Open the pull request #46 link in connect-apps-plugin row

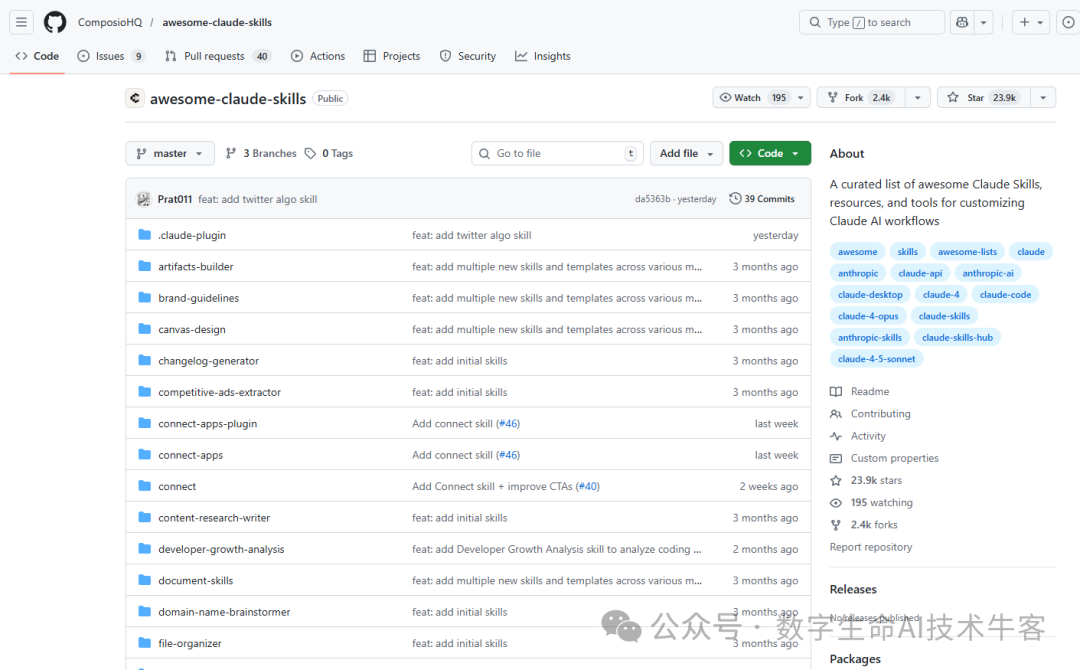click(x=508, y=423)
